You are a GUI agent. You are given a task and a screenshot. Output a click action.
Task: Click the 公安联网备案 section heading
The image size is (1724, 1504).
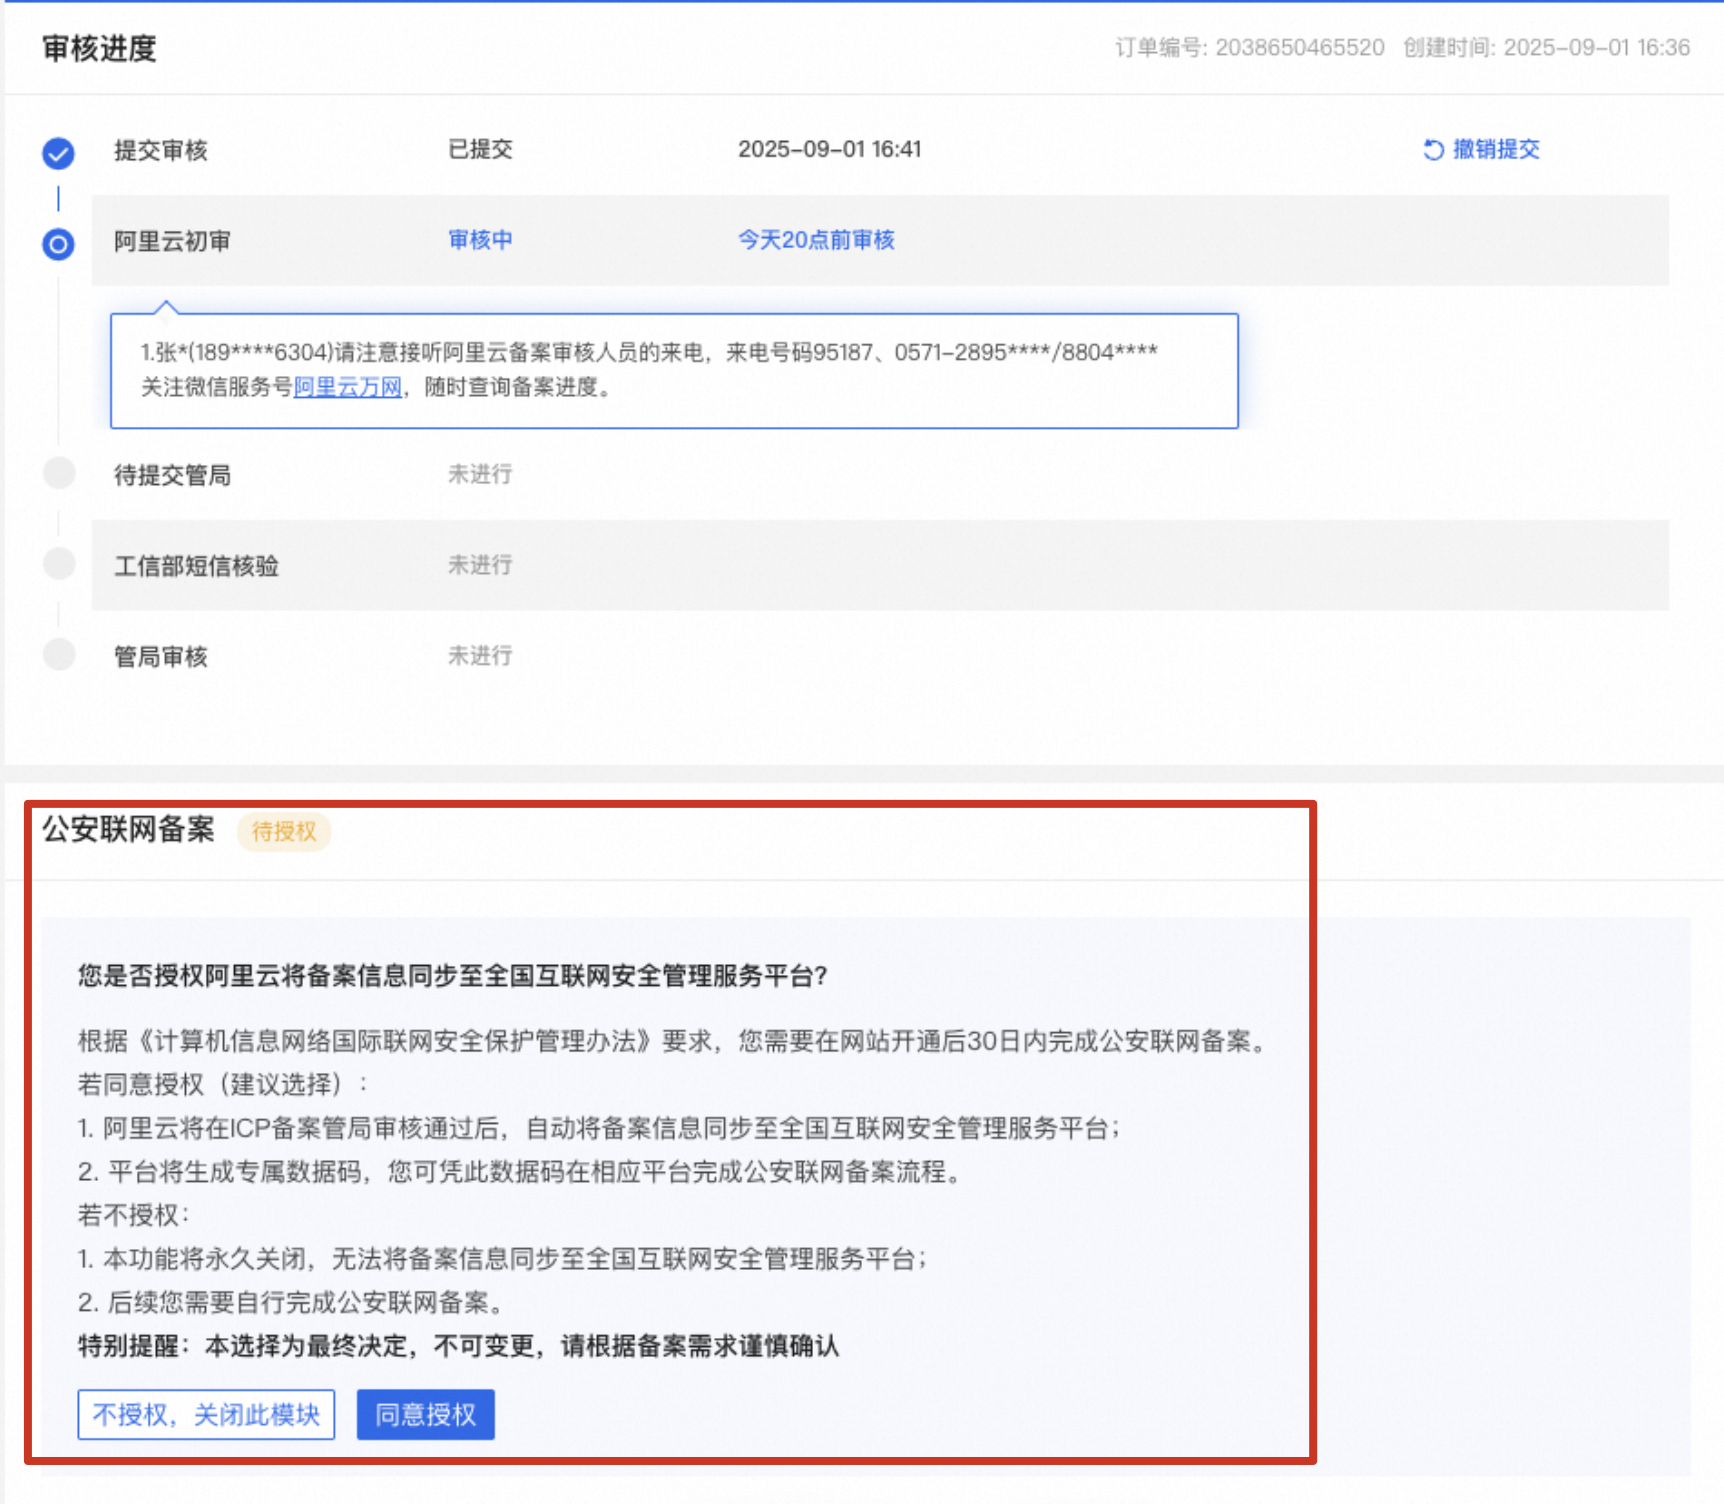[128, 829]
